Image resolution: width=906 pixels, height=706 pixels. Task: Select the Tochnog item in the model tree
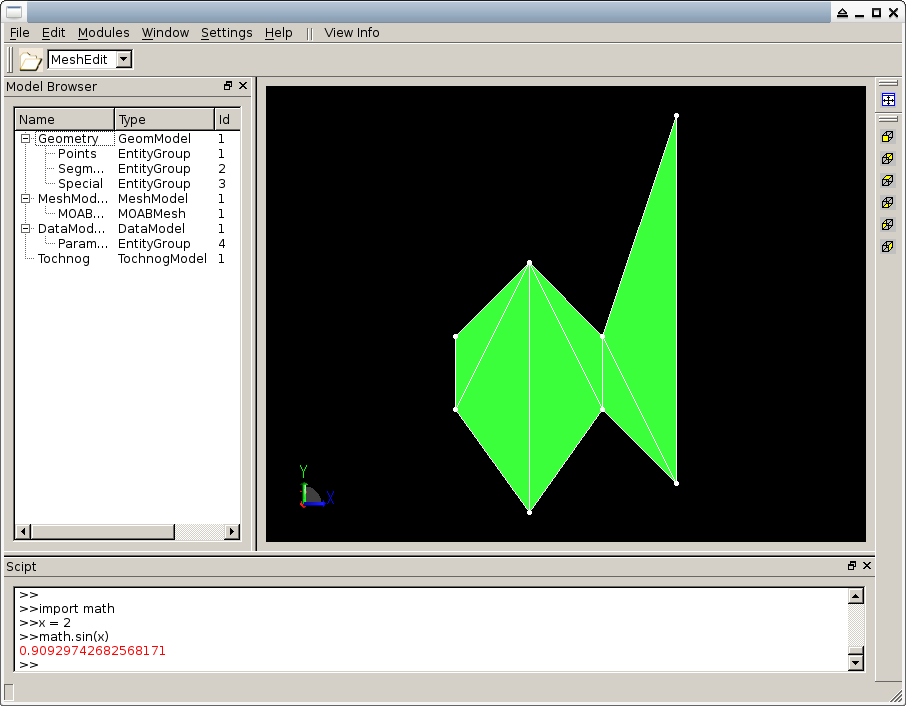coord(63,259)
